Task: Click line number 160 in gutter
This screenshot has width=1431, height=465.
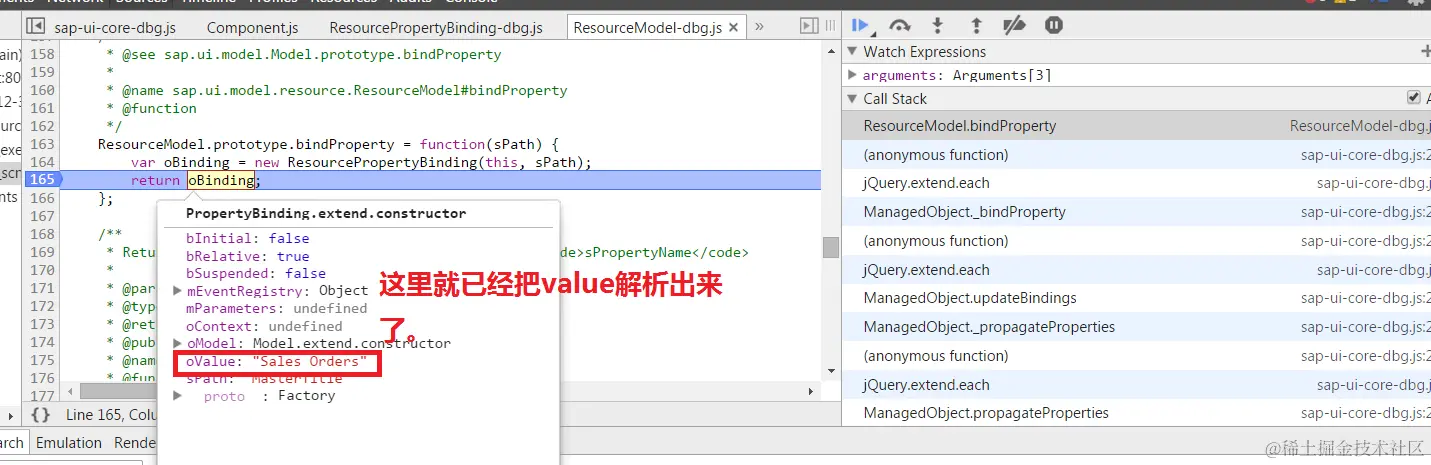Action: pyautogui.click(x=41, y=90)
